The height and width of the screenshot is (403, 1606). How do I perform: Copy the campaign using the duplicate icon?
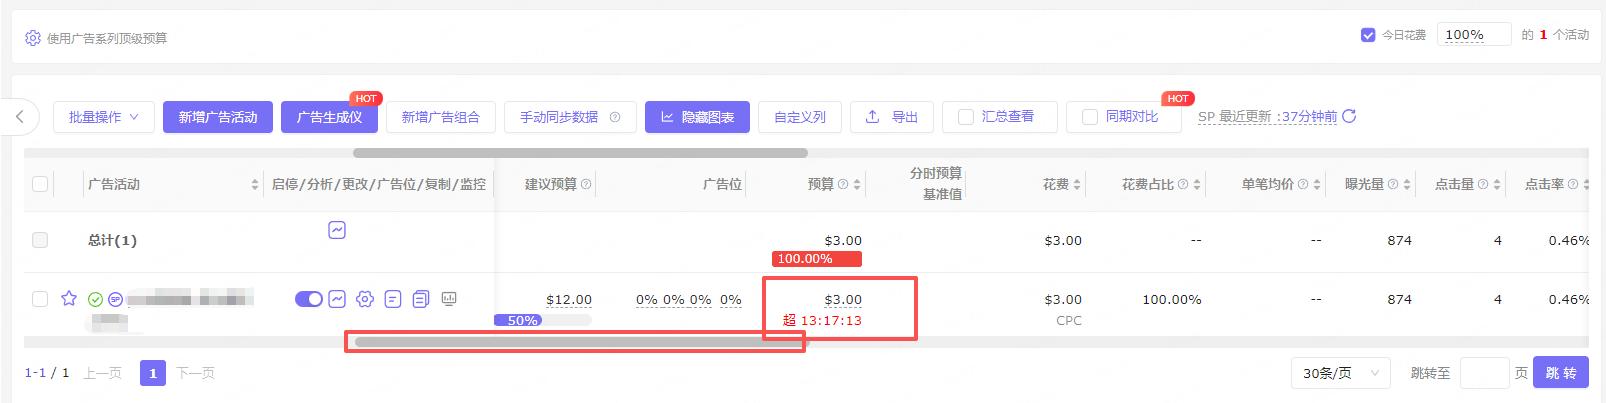421,298
